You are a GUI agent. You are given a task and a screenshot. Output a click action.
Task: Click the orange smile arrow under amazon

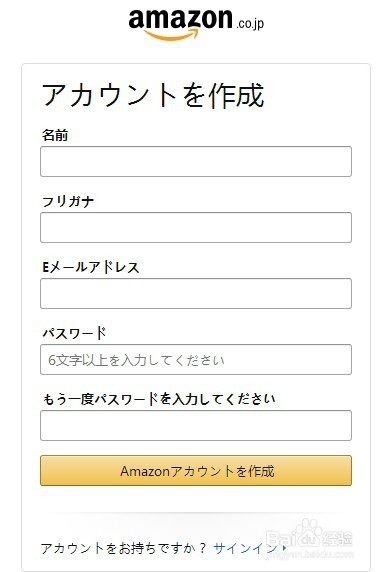171,35
